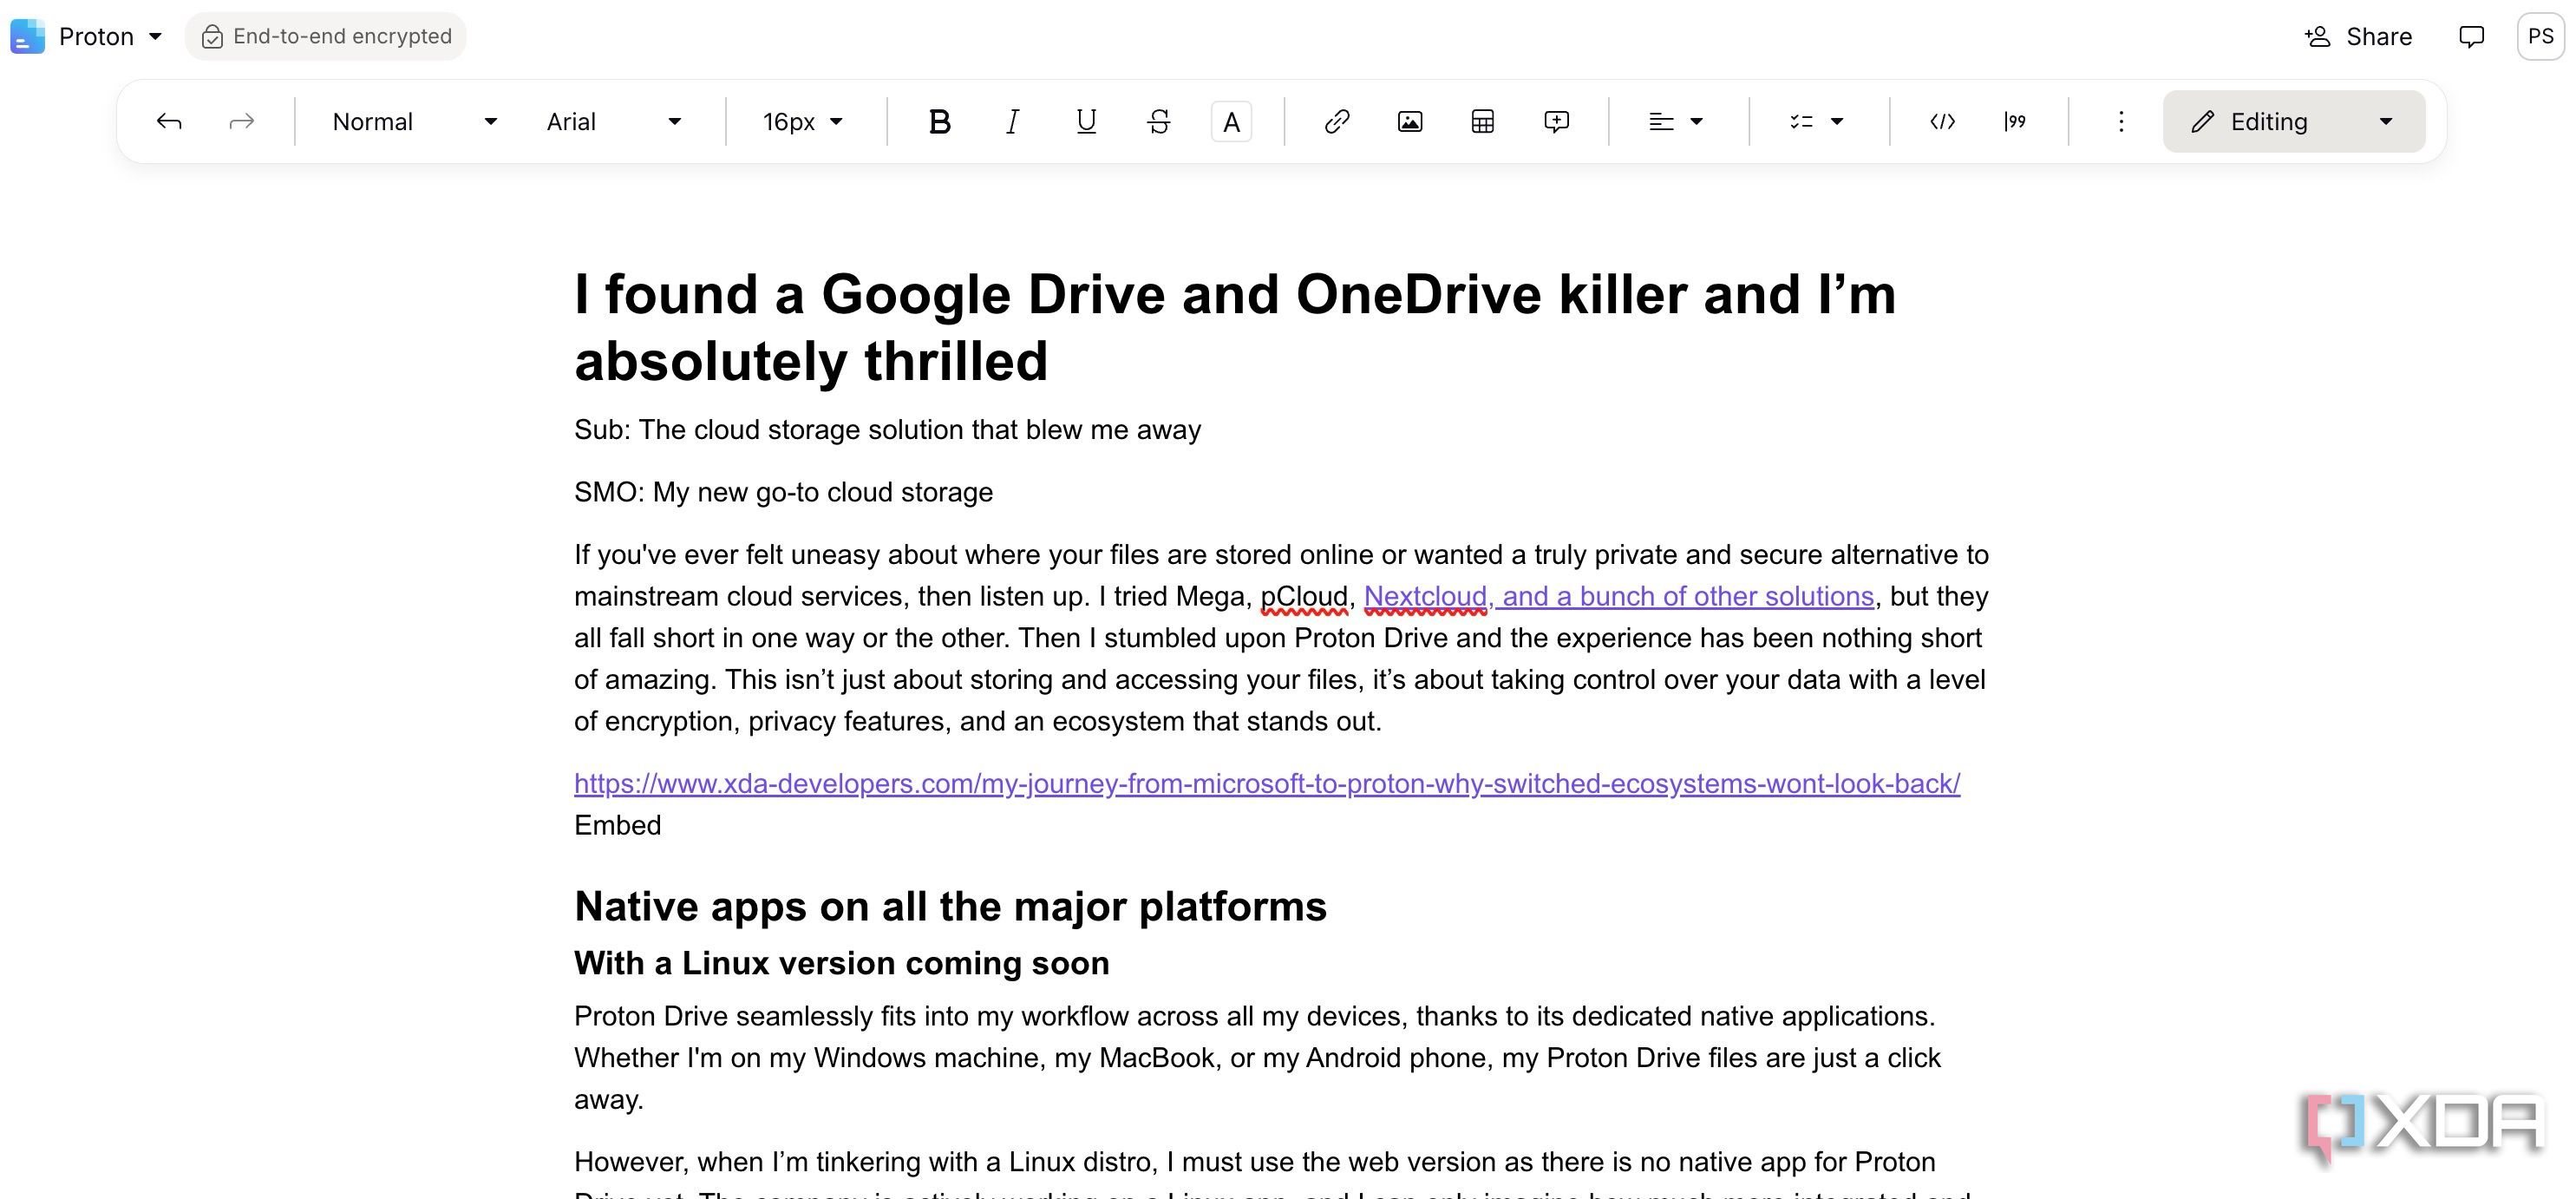The height and width of the screenshot is (1199, 2576).
Task: Open the list type dropdown
Action: click(1816, 122)
